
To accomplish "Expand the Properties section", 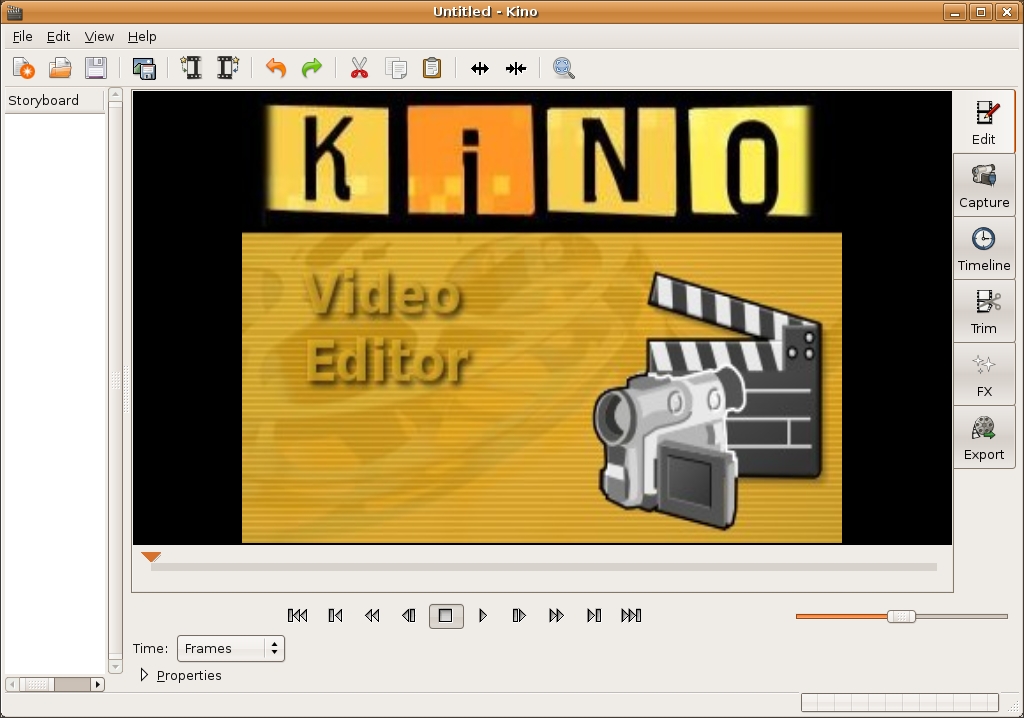I will coord(145,675).
